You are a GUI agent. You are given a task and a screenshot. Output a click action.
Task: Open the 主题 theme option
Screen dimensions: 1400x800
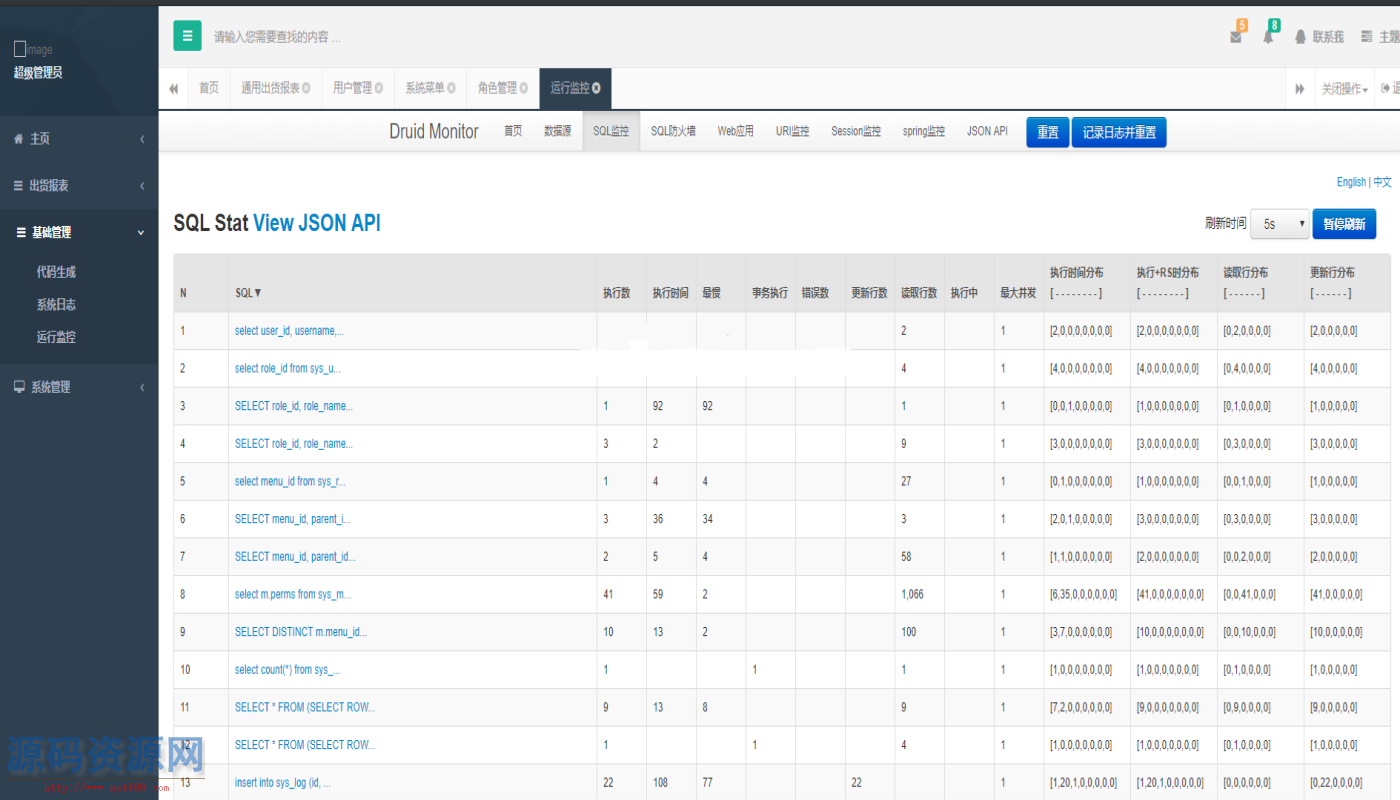tap(1380, 37)
